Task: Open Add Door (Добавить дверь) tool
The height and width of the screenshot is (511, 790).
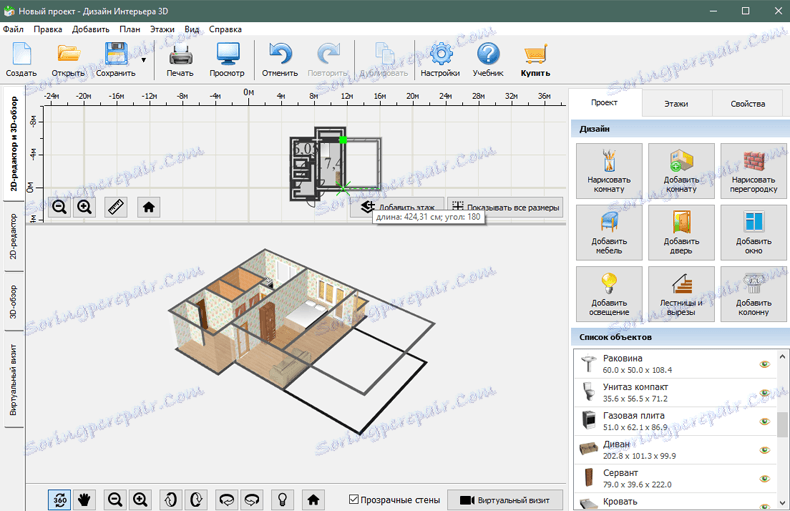Action: 681,231
